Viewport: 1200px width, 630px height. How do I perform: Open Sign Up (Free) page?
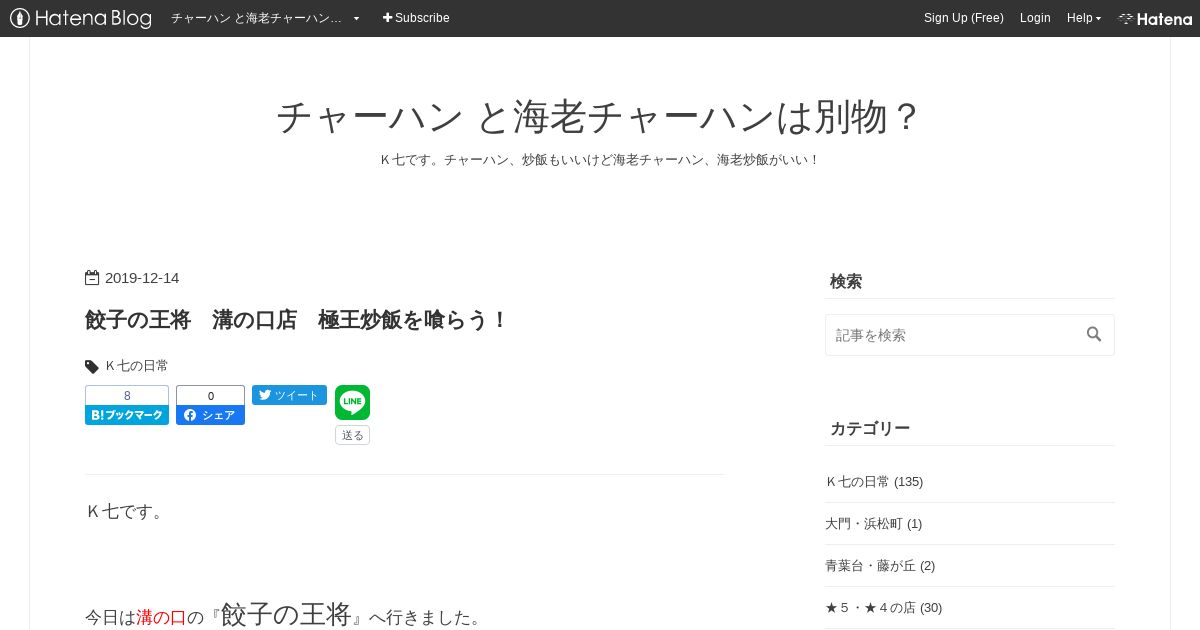[964, 18]
